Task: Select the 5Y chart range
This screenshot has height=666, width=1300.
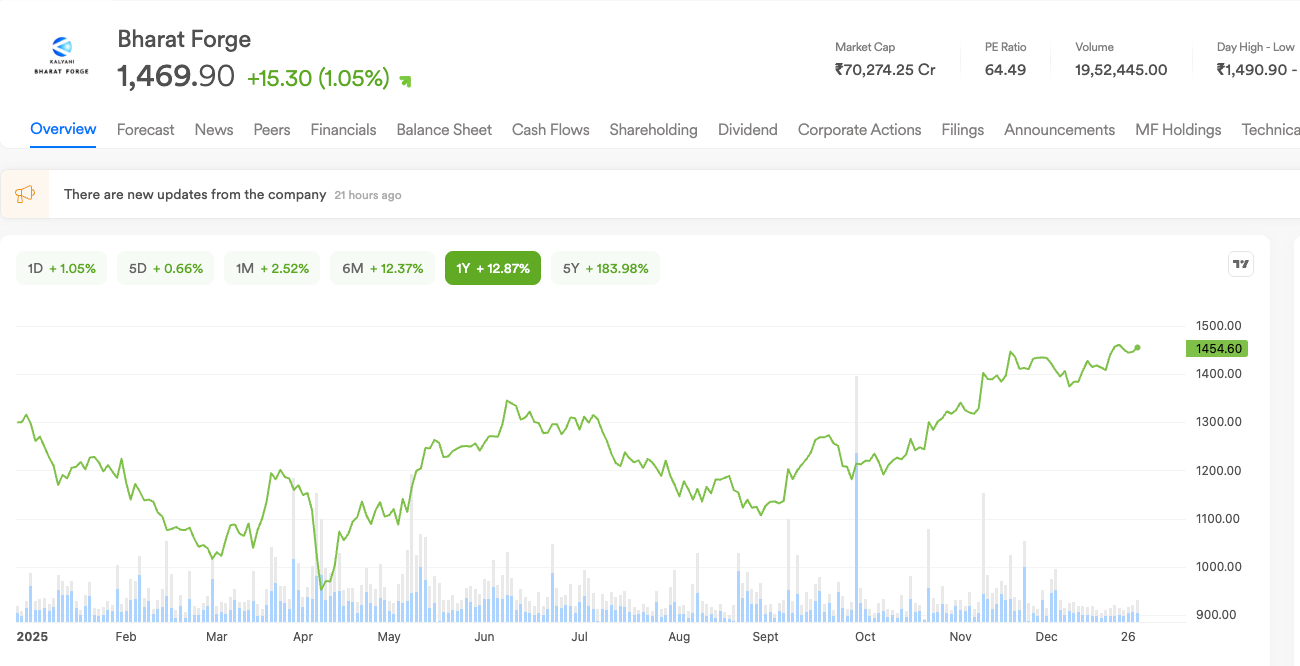Action: point(605,268)
